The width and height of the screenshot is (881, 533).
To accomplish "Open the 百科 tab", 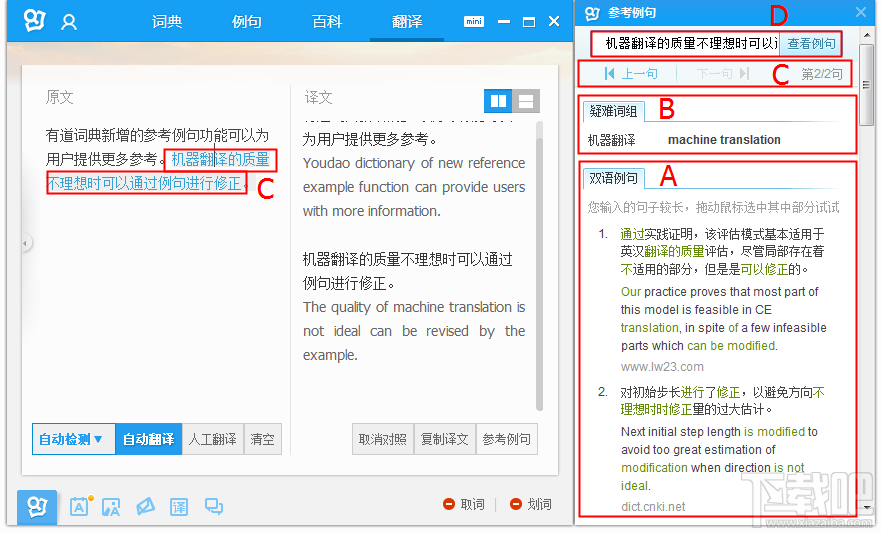I will tap(327, 22).
